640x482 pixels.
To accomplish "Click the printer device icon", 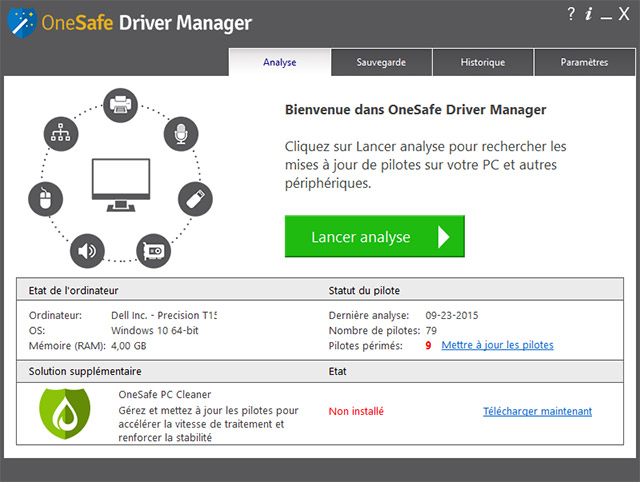I will click(x=120, y=105).
